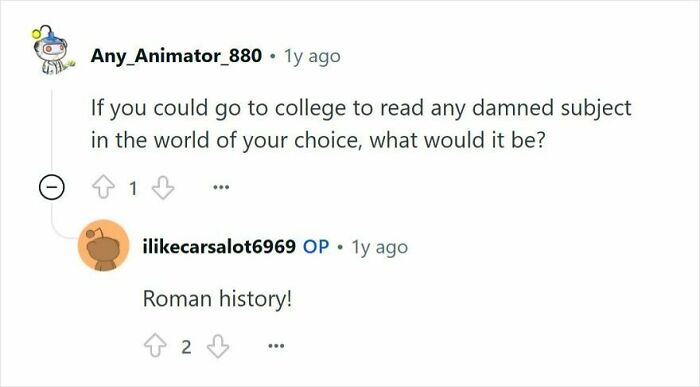This screenshot has height=387, width=700.
Task: Click the thread line beside top comment
Action: coord(51,129)
